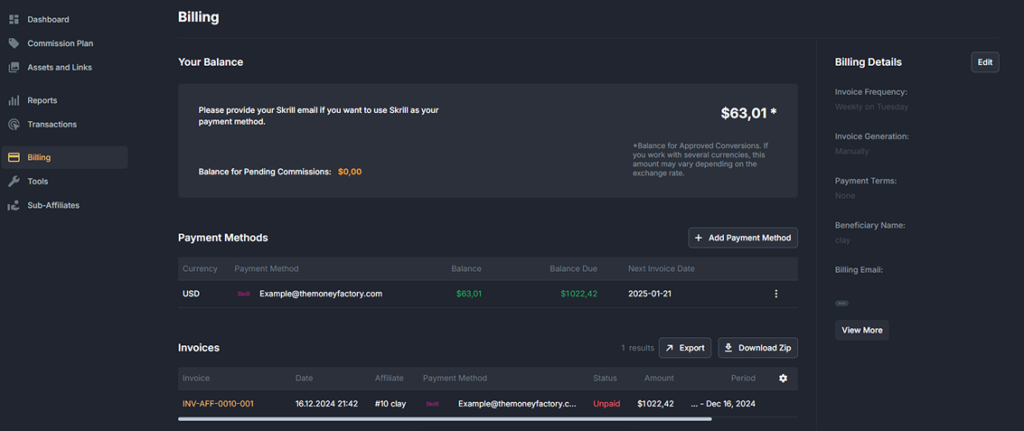This screenshot has height=431, width=1024.
Task: Click the Add Payment Method button
Action: click(x=743, y=238)
